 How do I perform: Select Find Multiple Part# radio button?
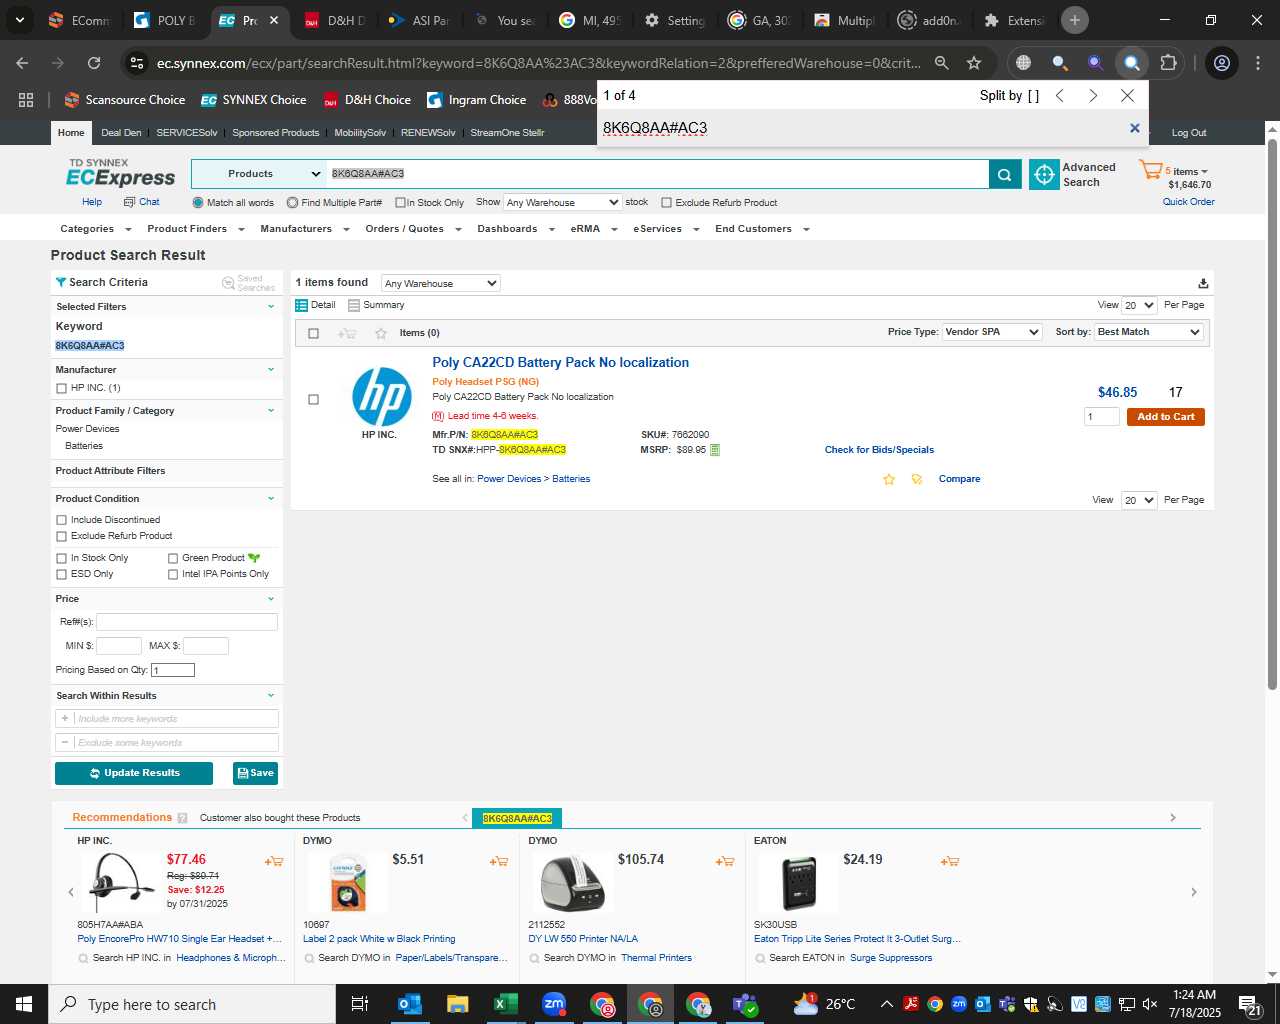point(292,203)
